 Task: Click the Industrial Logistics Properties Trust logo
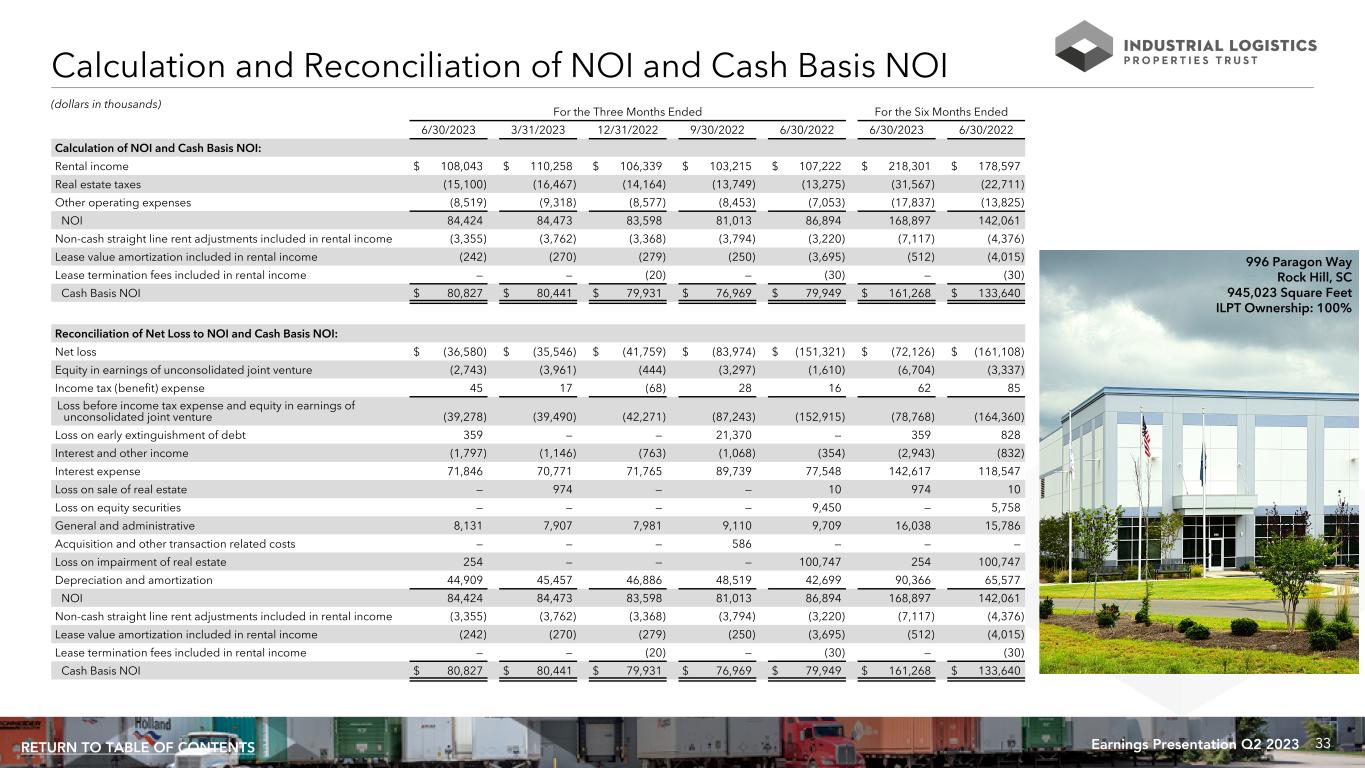(1186, 45)
